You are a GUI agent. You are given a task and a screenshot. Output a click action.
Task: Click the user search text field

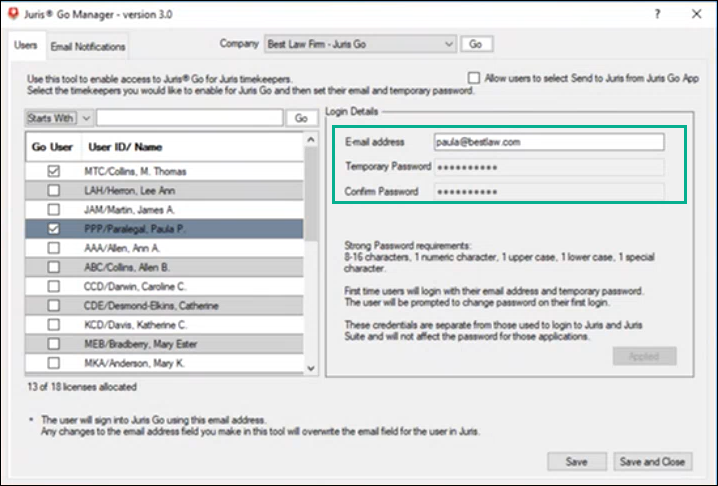tap(190, 118)
